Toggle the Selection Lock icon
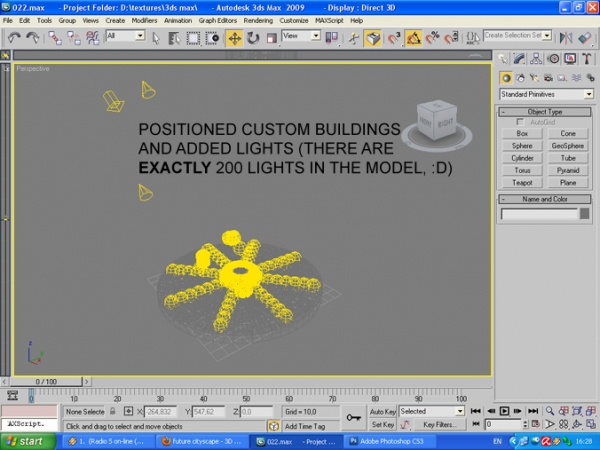 tap(112, 411)
